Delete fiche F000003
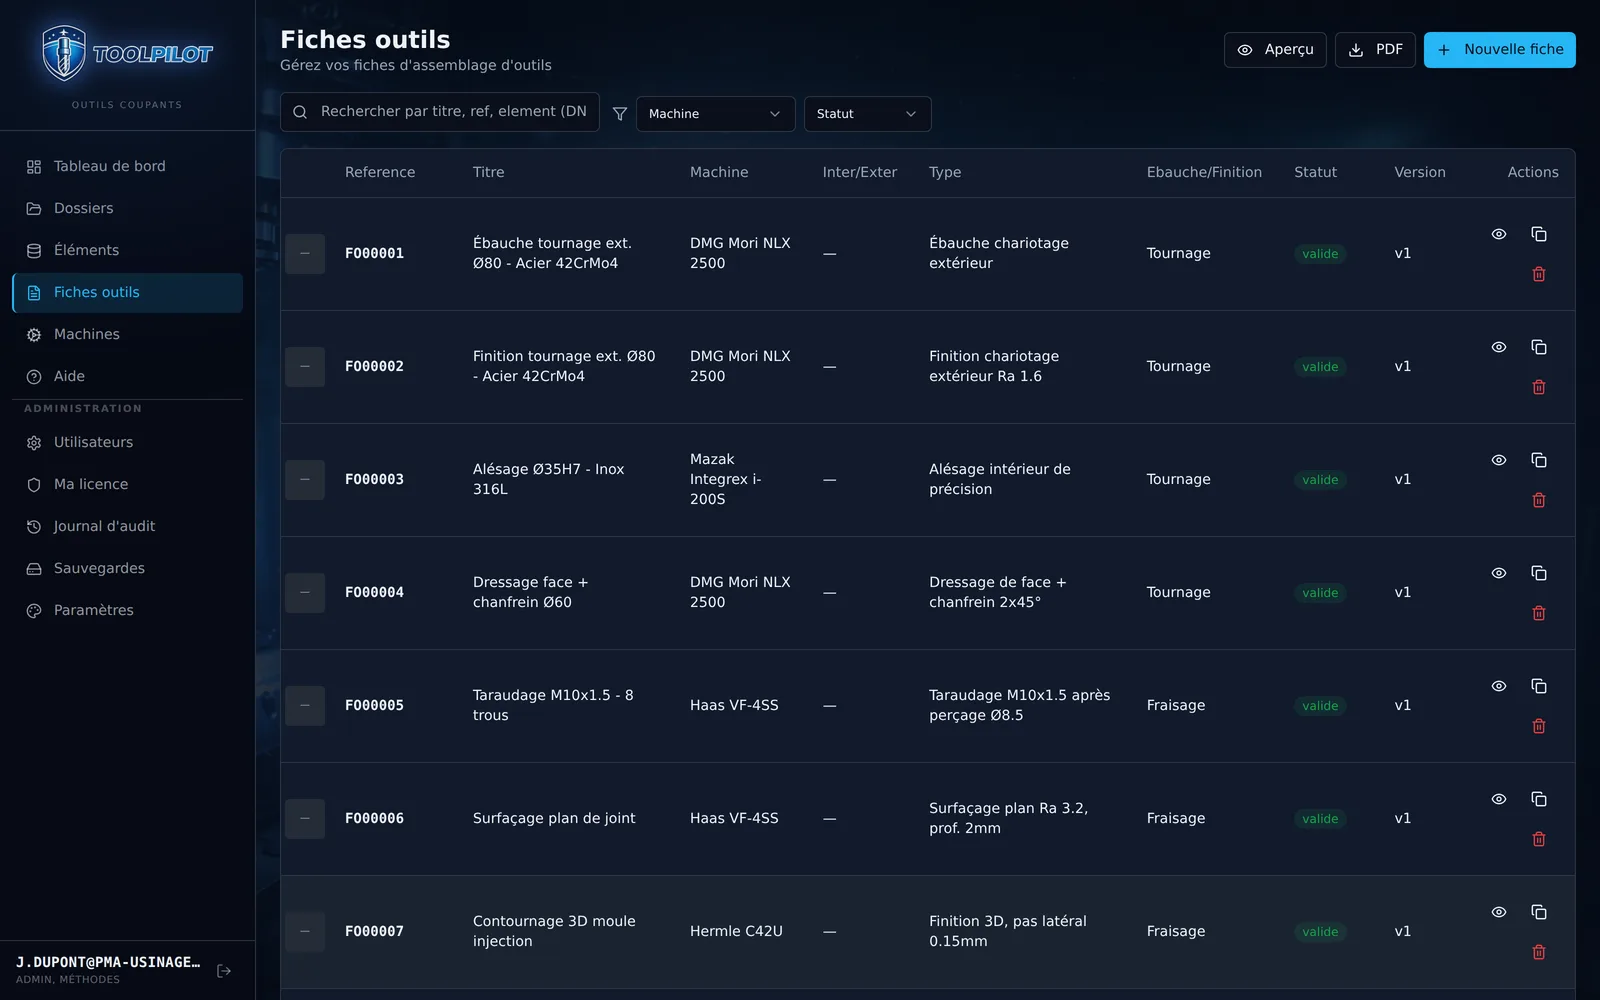 pos(1539,500)
